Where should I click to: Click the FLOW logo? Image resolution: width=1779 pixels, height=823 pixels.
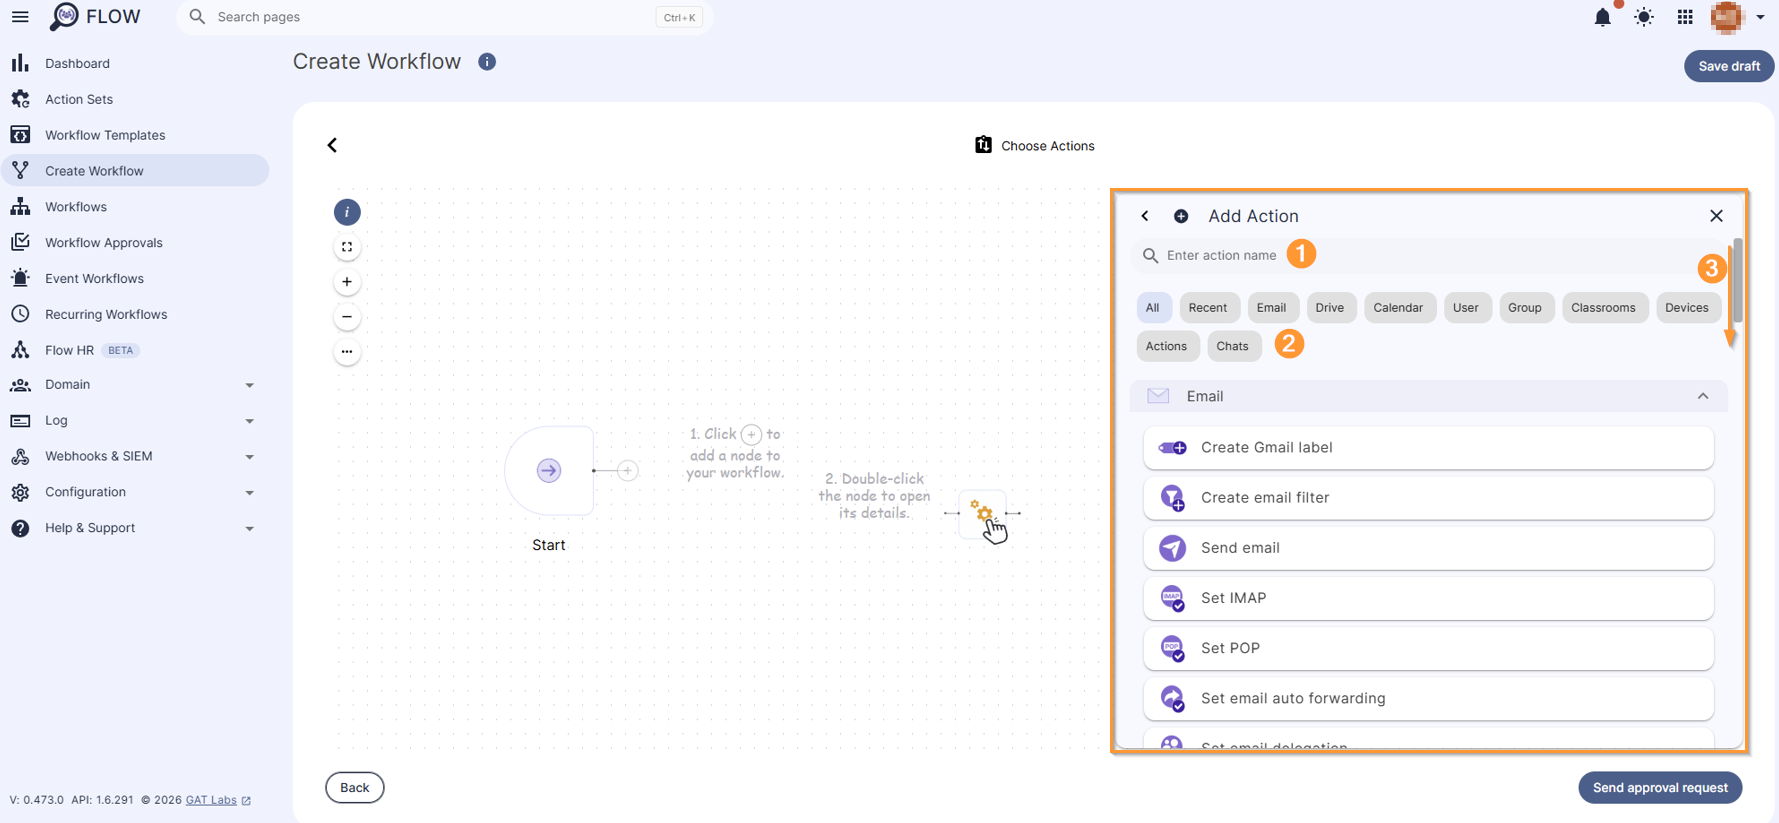point(96,17)
